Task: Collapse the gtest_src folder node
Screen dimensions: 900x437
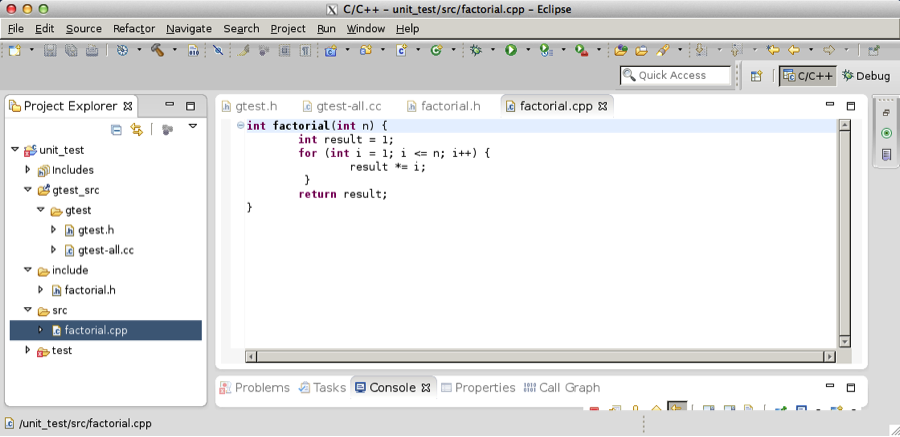Action: click(x=28, y=190)
